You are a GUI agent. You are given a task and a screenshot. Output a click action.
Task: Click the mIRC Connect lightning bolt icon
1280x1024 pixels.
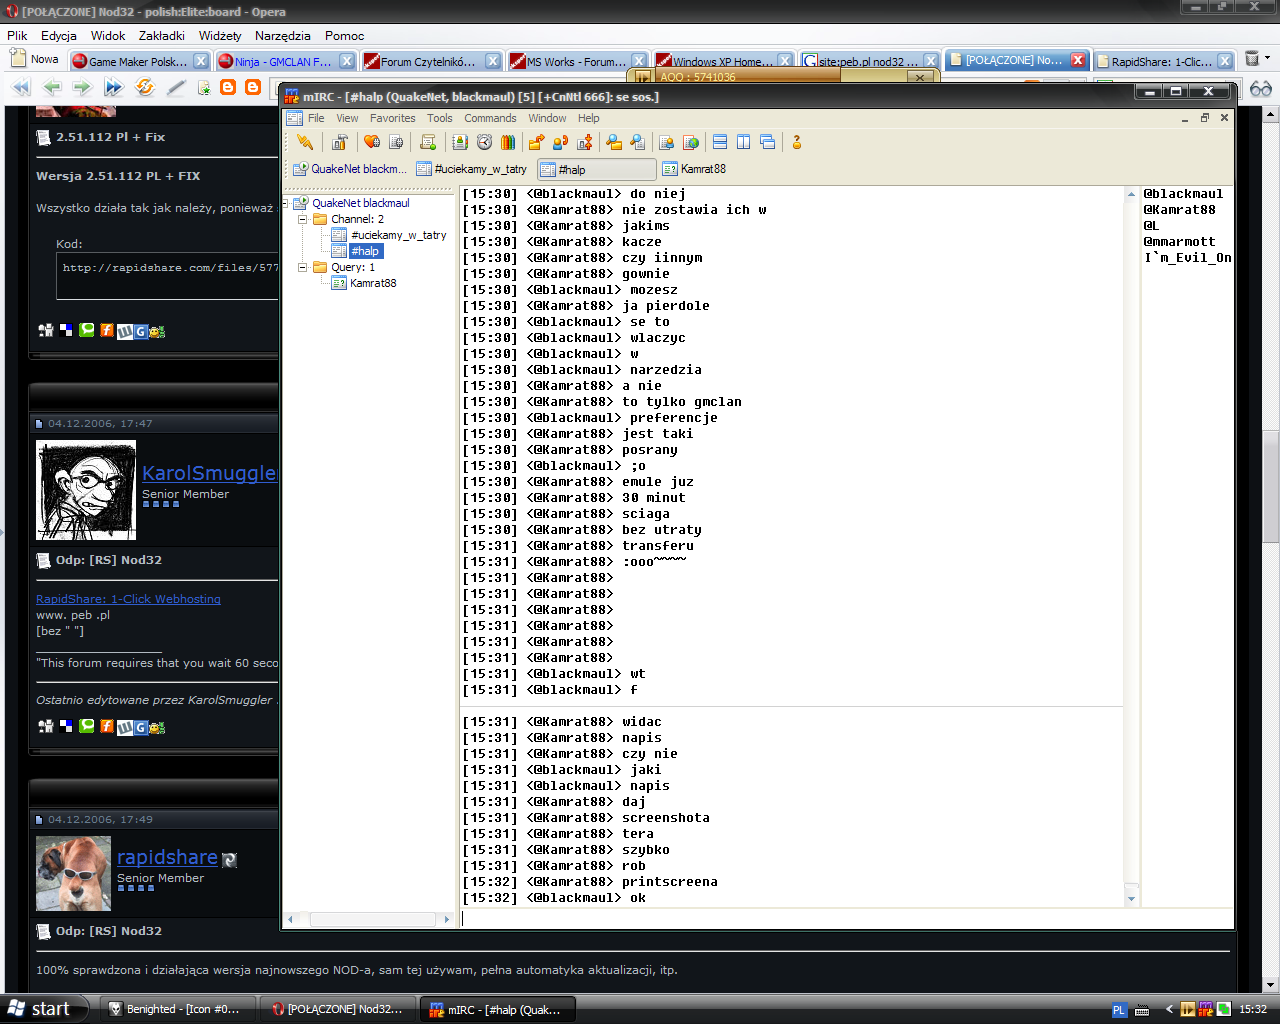305,142
